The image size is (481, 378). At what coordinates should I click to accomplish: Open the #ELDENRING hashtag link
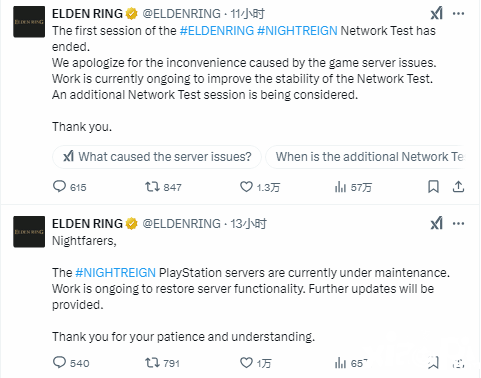(217, 31)
